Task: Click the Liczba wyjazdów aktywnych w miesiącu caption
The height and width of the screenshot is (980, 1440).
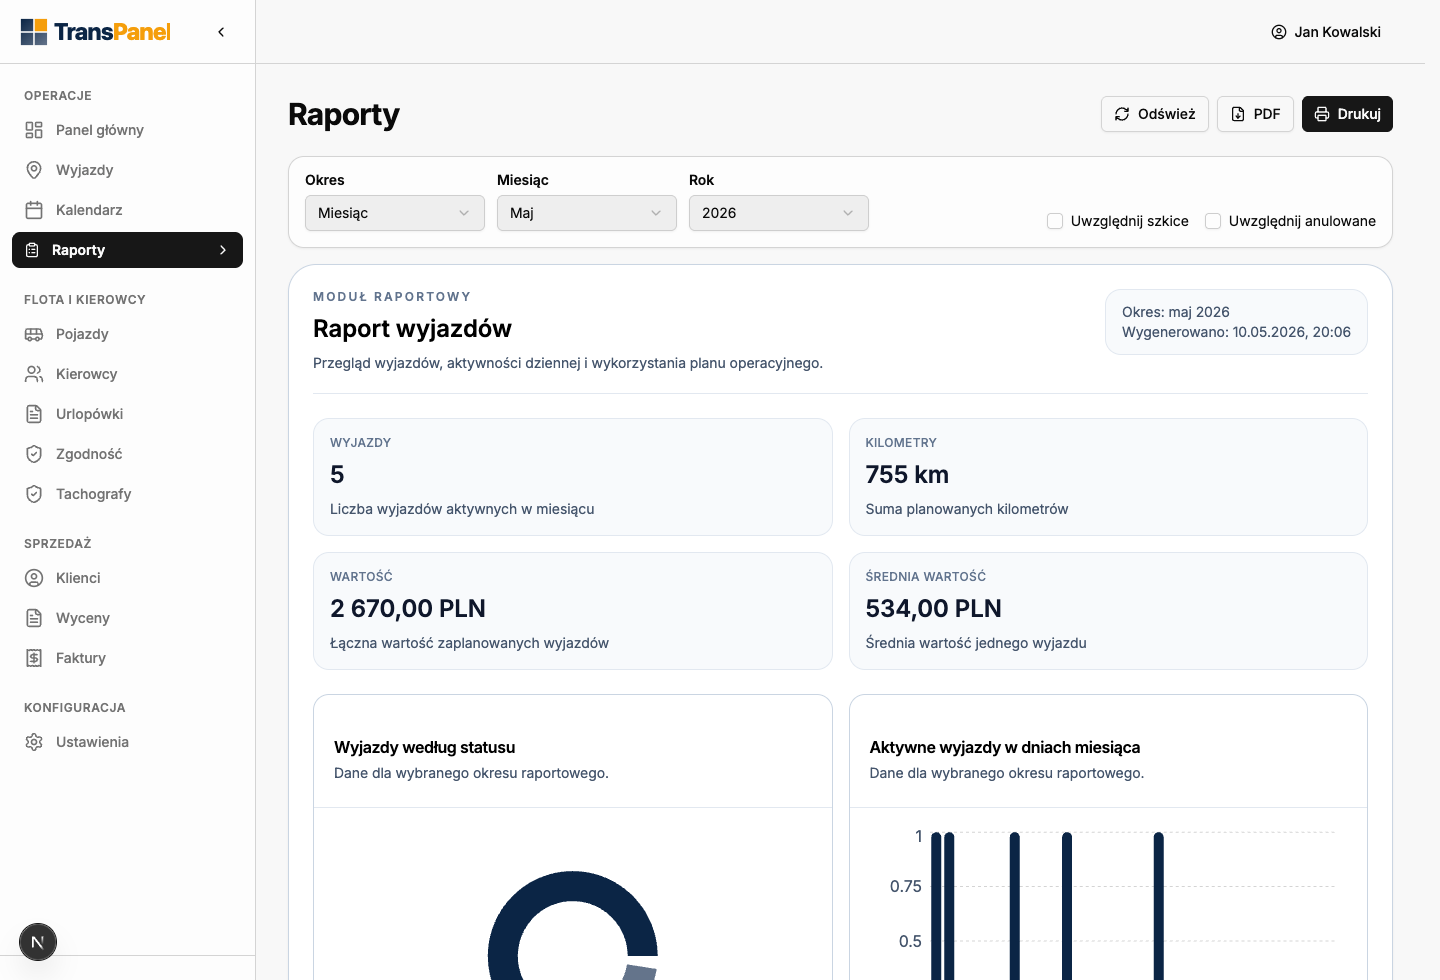Action: pyautogui.click(x=462, y=509)
